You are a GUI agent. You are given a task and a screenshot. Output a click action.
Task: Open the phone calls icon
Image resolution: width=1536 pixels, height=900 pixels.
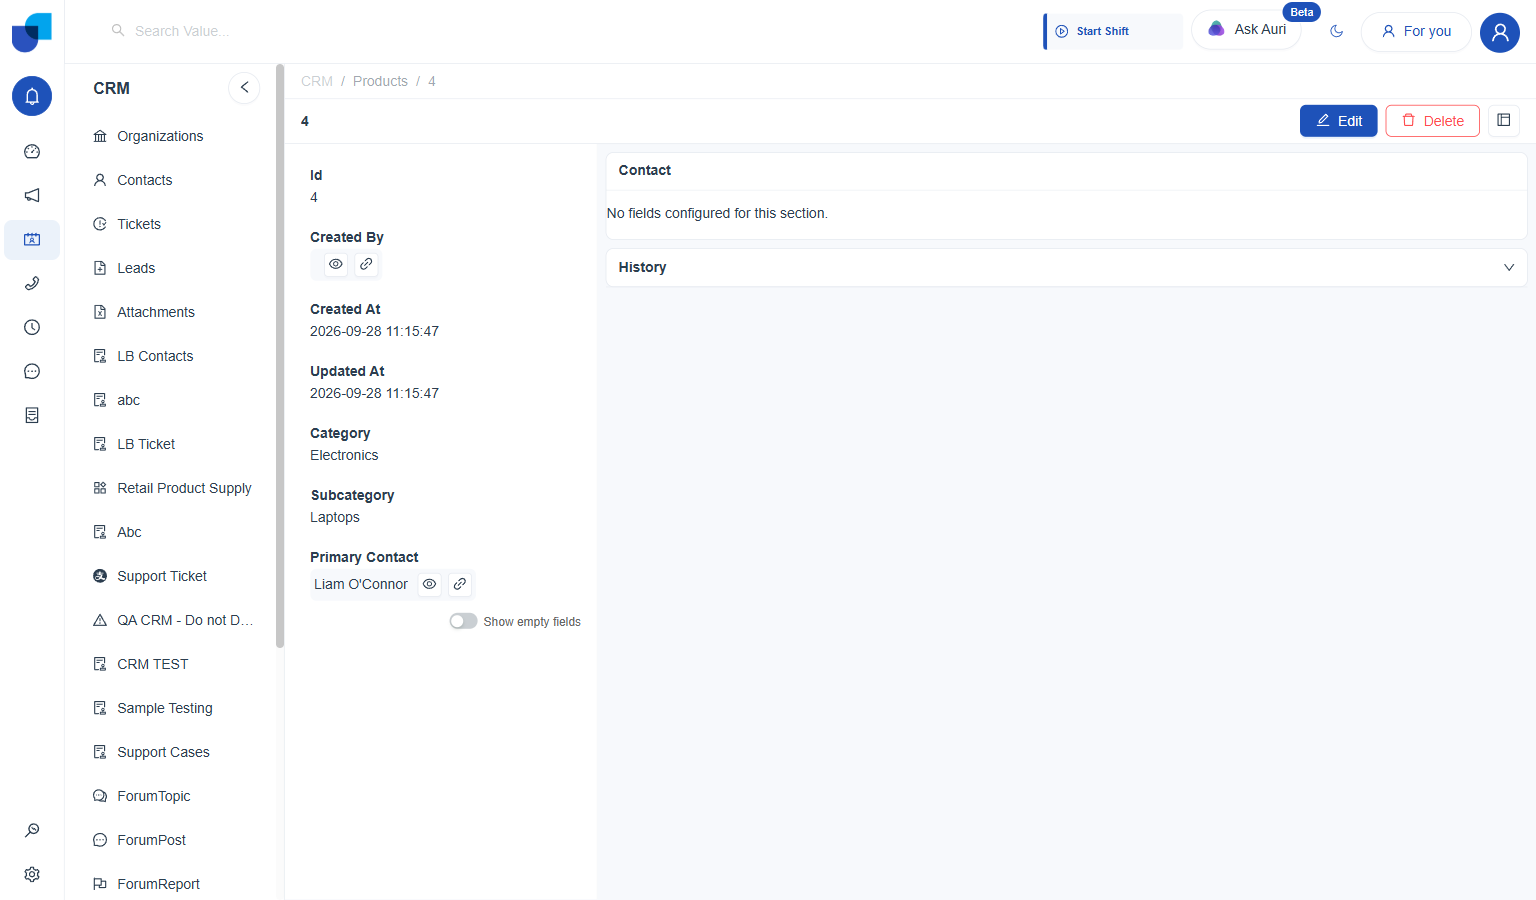32,284
